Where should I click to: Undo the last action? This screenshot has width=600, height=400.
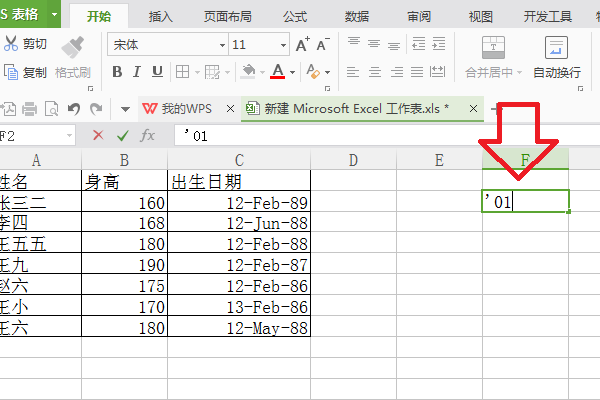tap(73, 109)
